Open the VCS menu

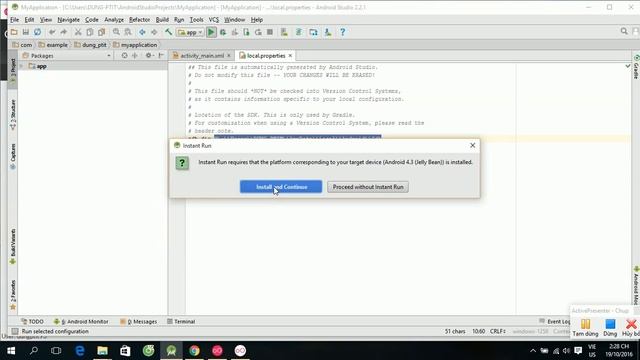[213, 20]
